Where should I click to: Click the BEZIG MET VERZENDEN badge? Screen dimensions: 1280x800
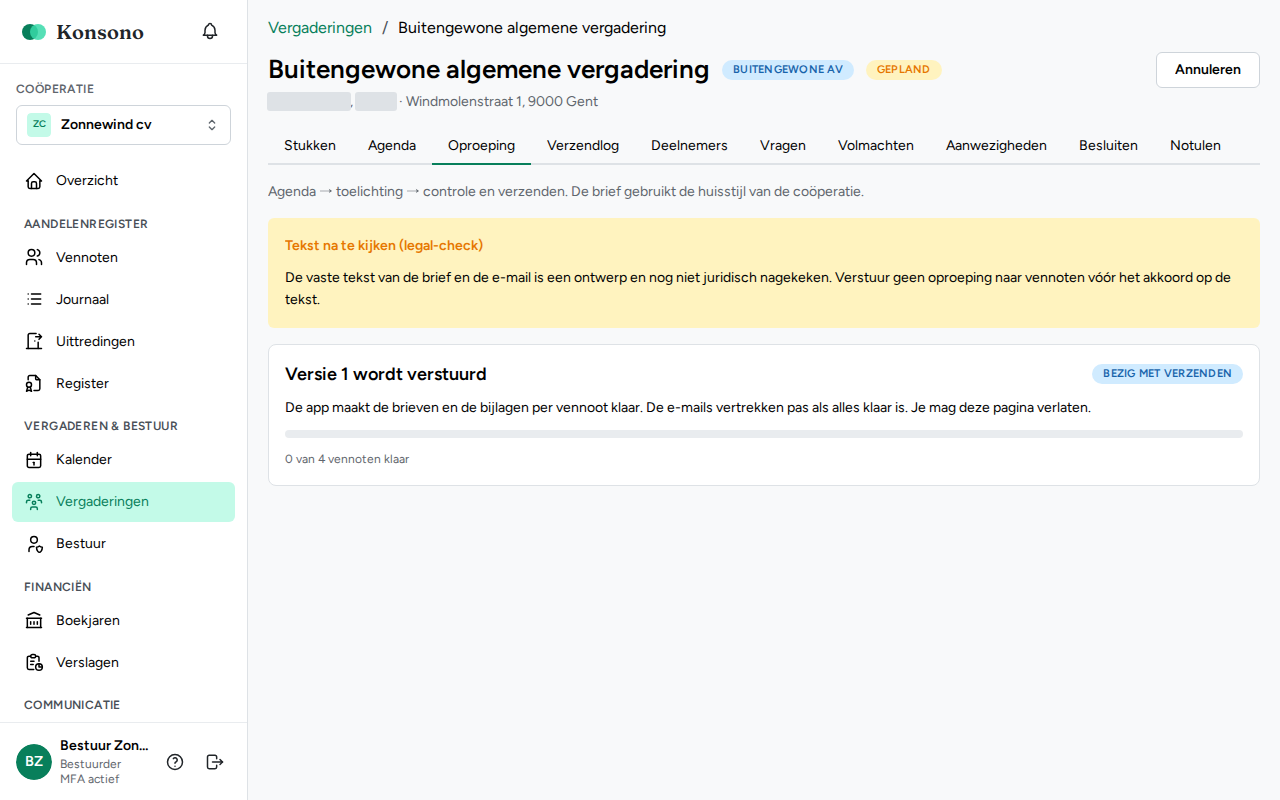pyautogui.click(x=1167, y=374)
